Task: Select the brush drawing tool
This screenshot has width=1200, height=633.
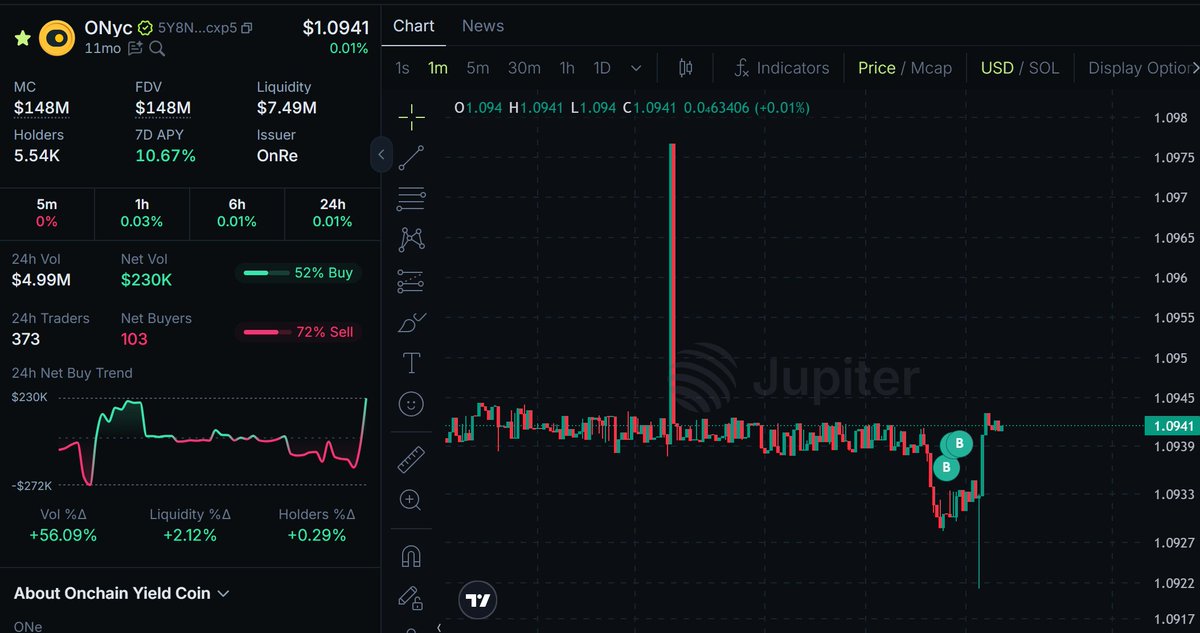Action: tap(411, 323)
